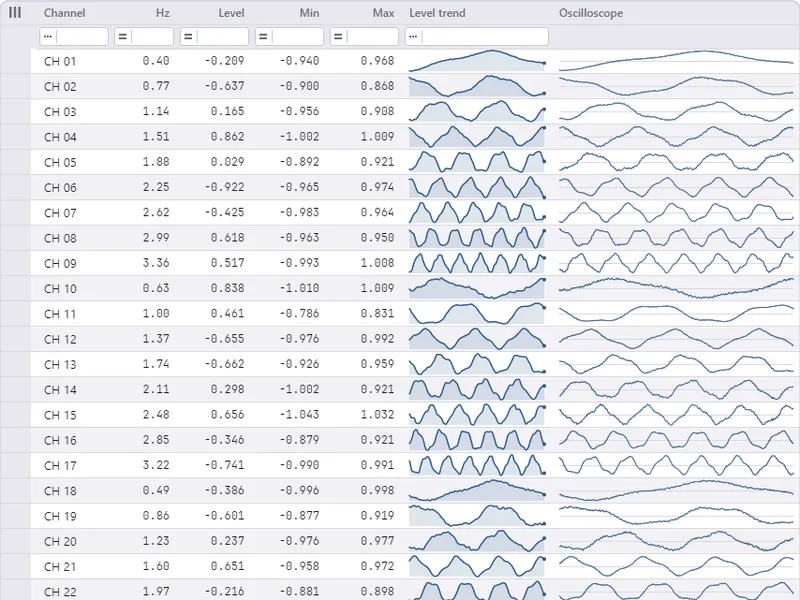Focus the Level trend filter text box

[x=485, y=37]
